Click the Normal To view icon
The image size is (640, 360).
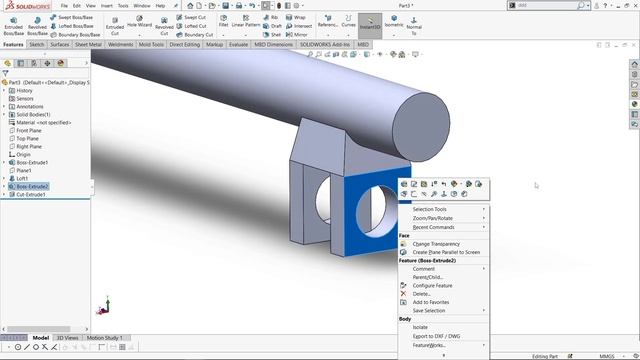pyautogui.click(x=414, y=27)
